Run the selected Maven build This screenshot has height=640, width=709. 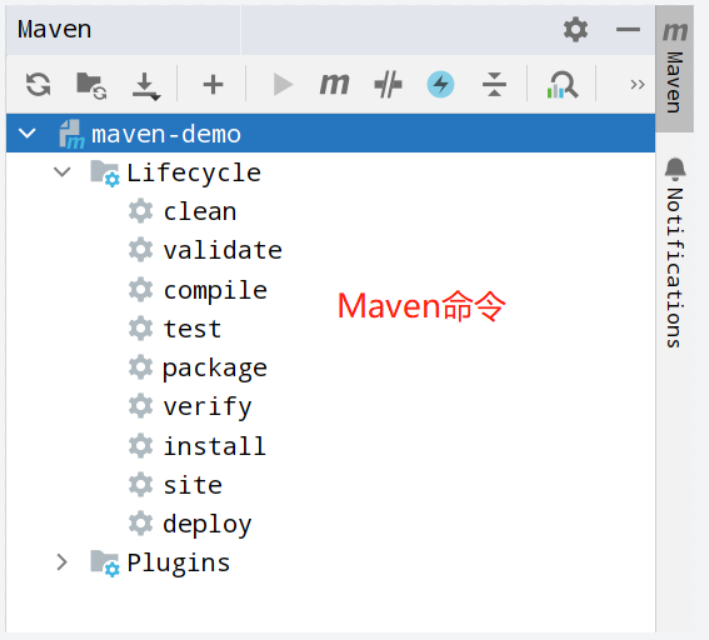(x=283, y=85)
